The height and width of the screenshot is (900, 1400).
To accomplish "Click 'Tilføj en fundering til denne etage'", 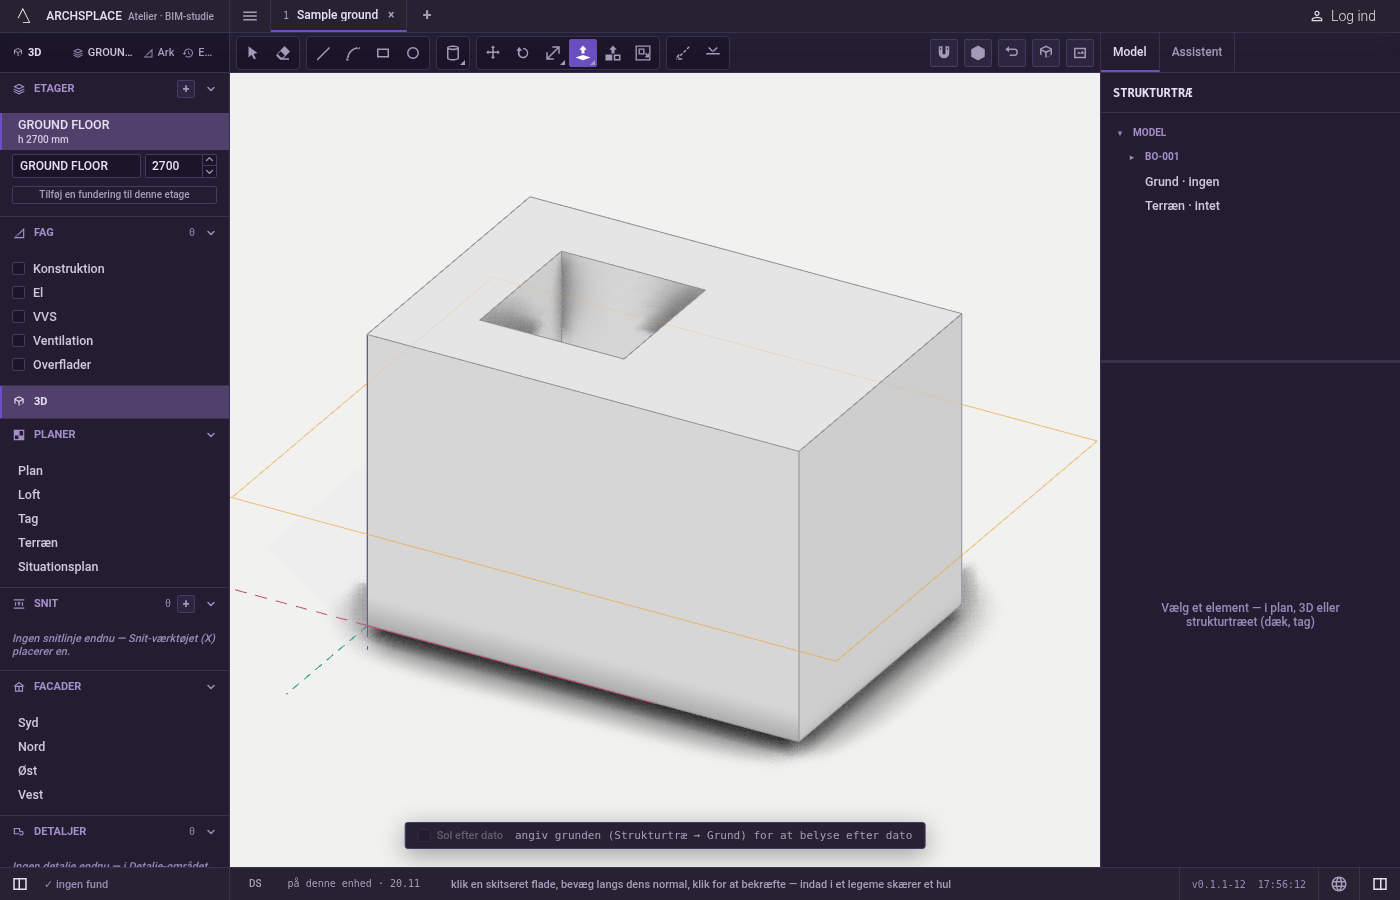I will [114, 195].
